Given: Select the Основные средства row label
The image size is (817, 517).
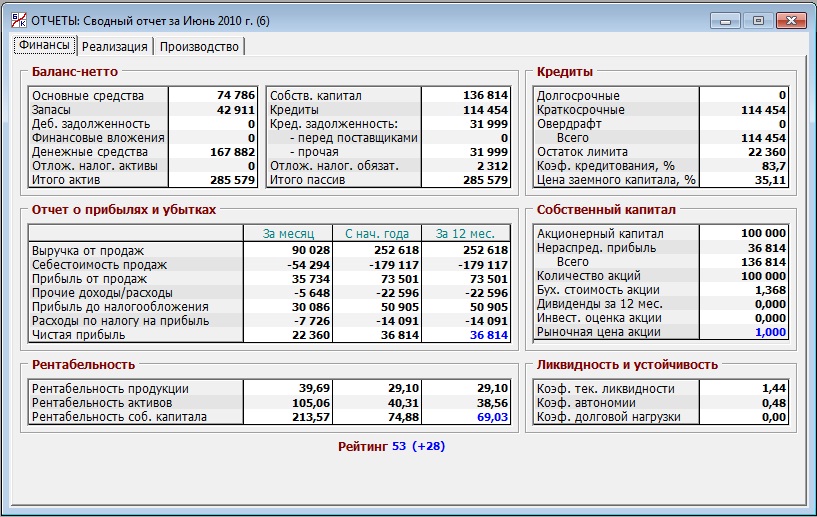Looking at the screenshot, I should pos(88,96).
